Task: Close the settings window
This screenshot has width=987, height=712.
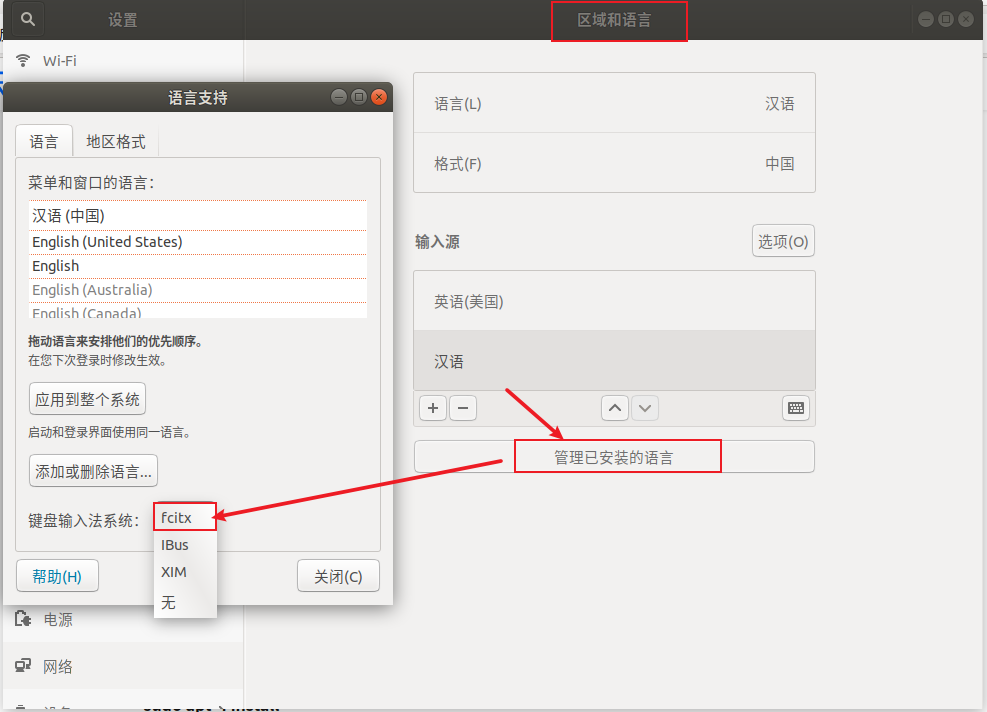Action: 966,20
